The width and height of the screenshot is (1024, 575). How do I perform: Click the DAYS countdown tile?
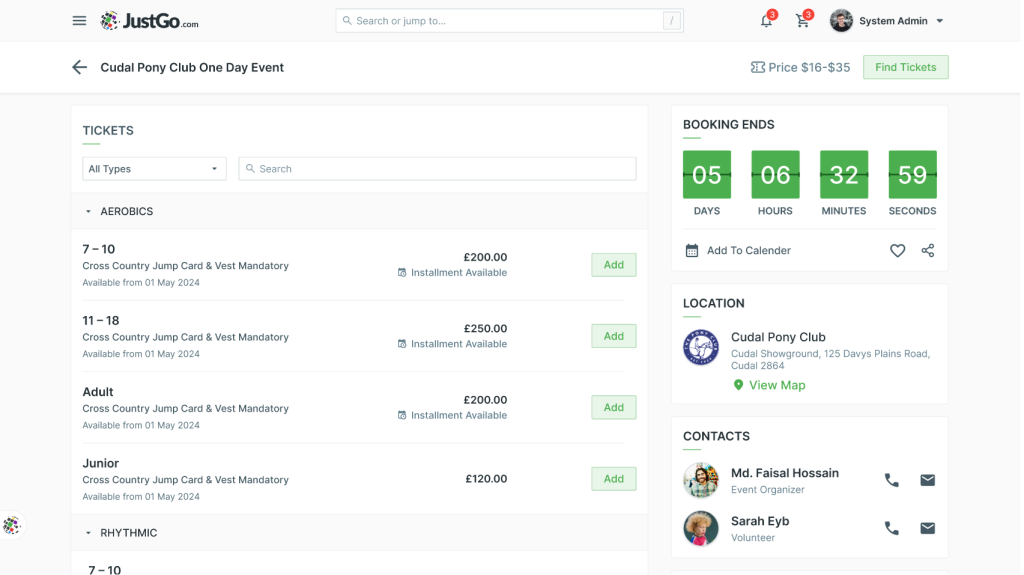(x=707, y=174)
